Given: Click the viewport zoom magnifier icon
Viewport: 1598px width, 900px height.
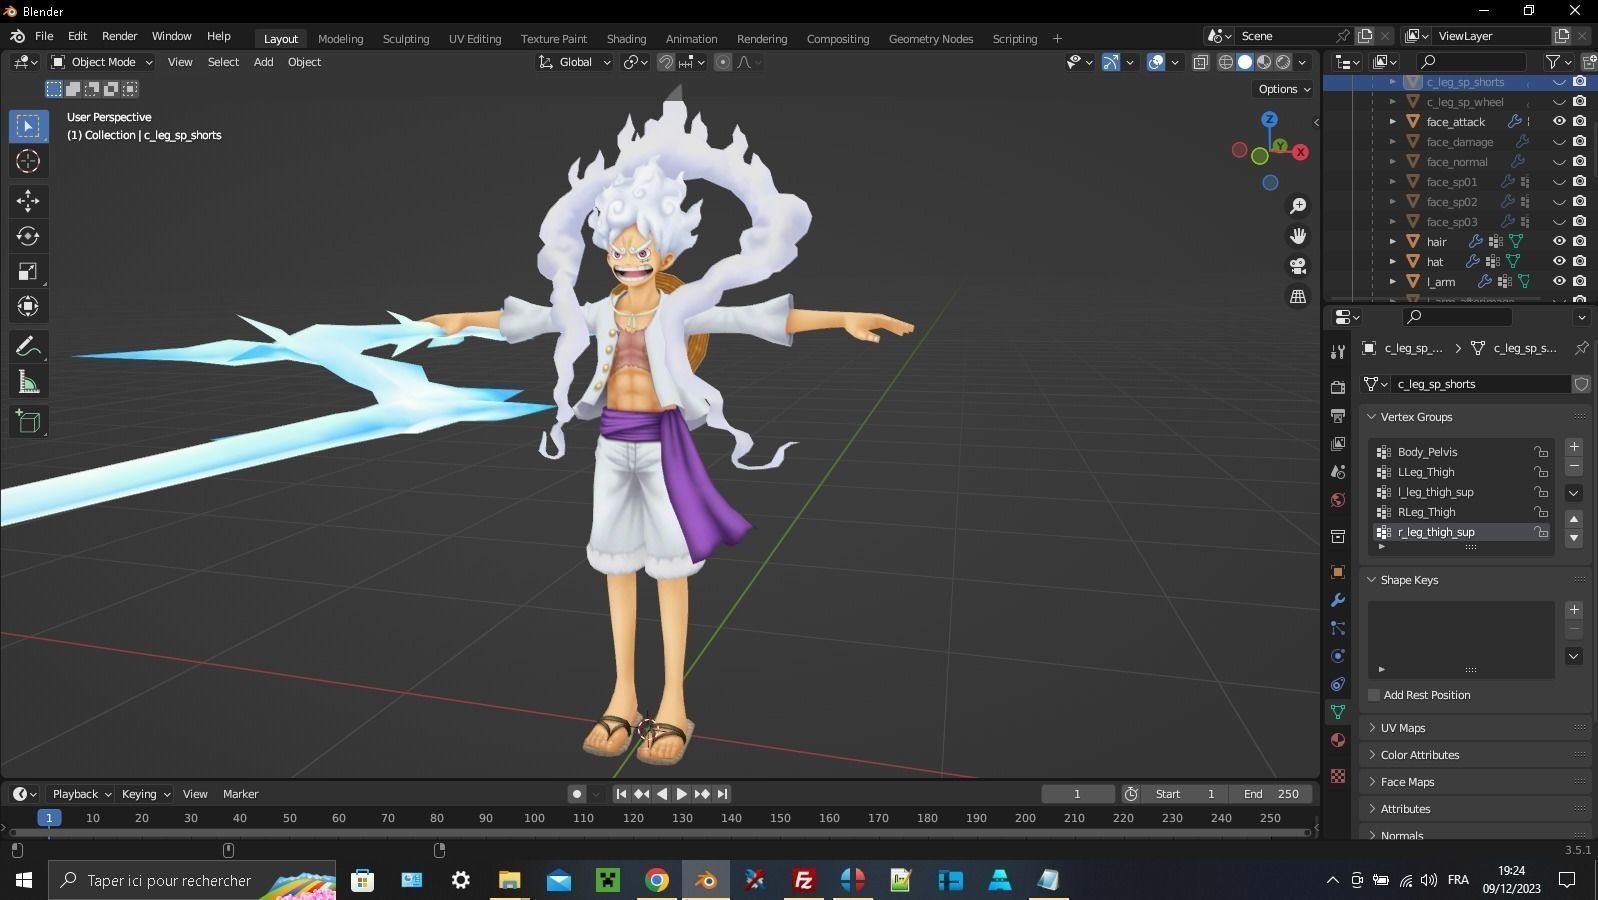Looking at the screenshot, I should (1298, 206).
